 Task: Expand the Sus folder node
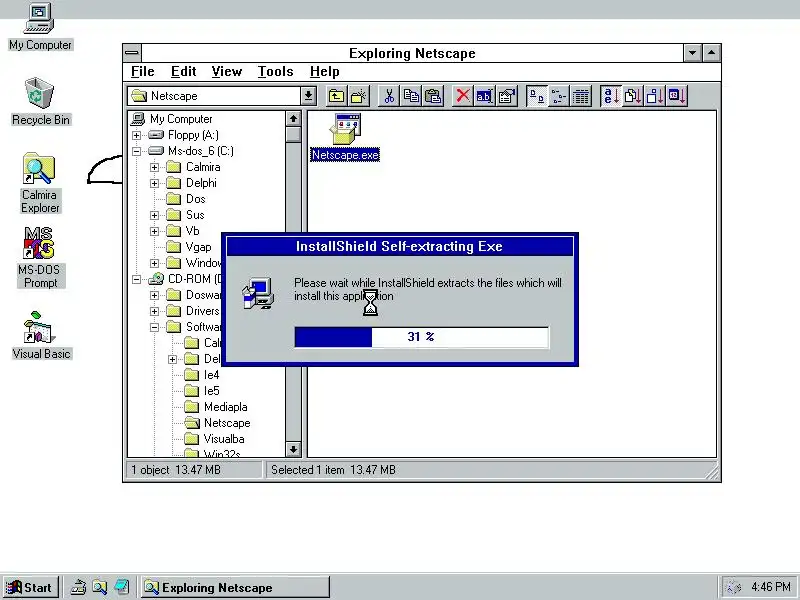154,215
